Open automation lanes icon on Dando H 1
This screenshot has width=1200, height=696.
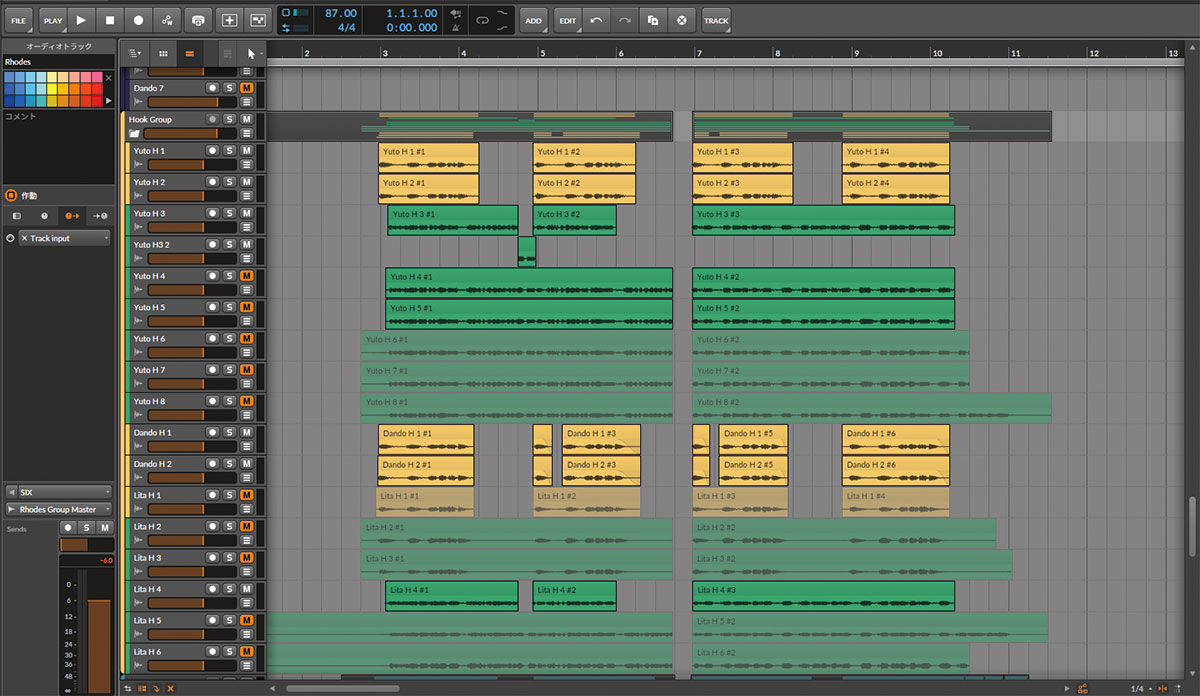tap(247, 446)
